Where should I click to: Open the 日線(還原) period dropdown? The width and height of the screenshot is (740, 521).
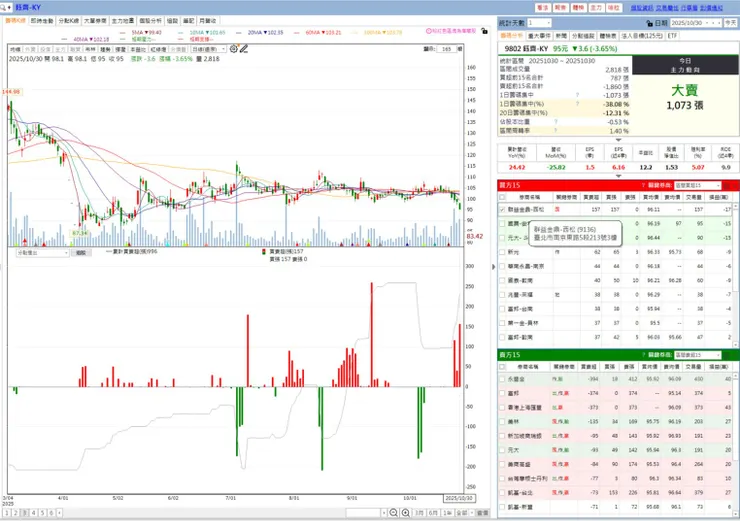(208, 49)
